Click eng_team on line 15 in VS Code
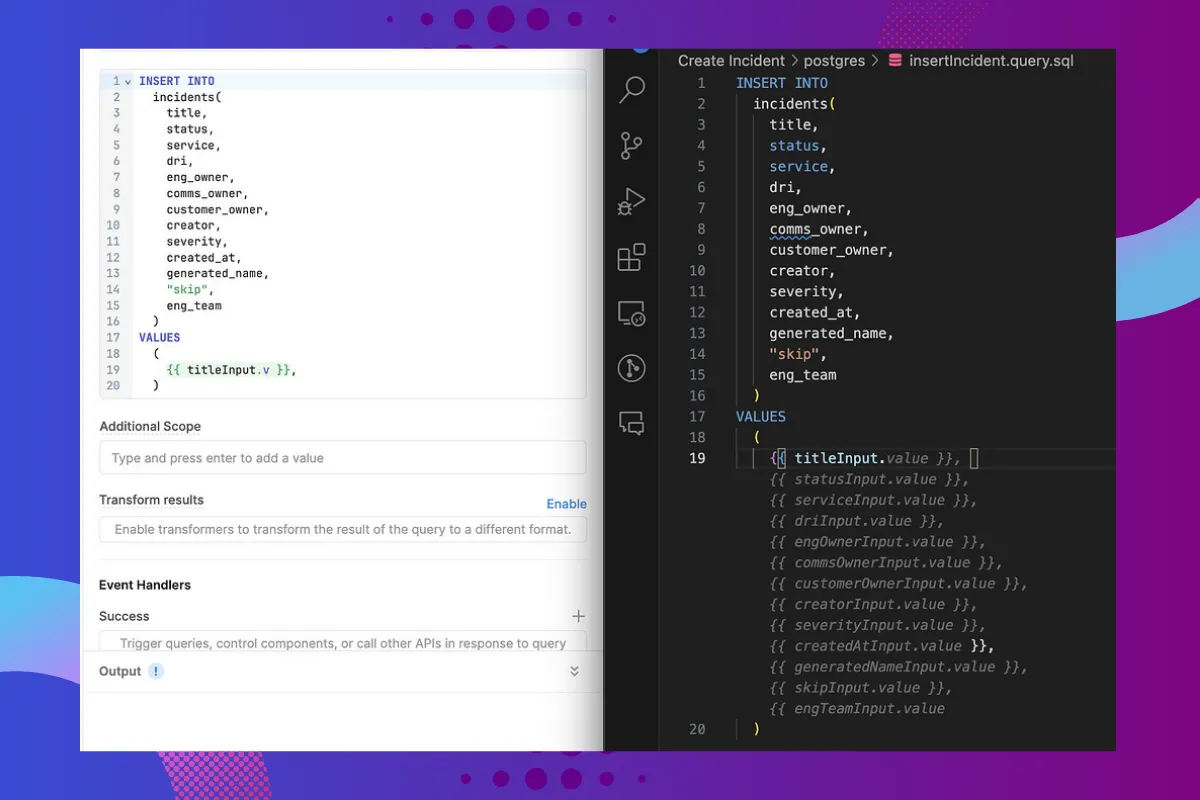Viewport: 1200px width, 800px height. [803, 375]
